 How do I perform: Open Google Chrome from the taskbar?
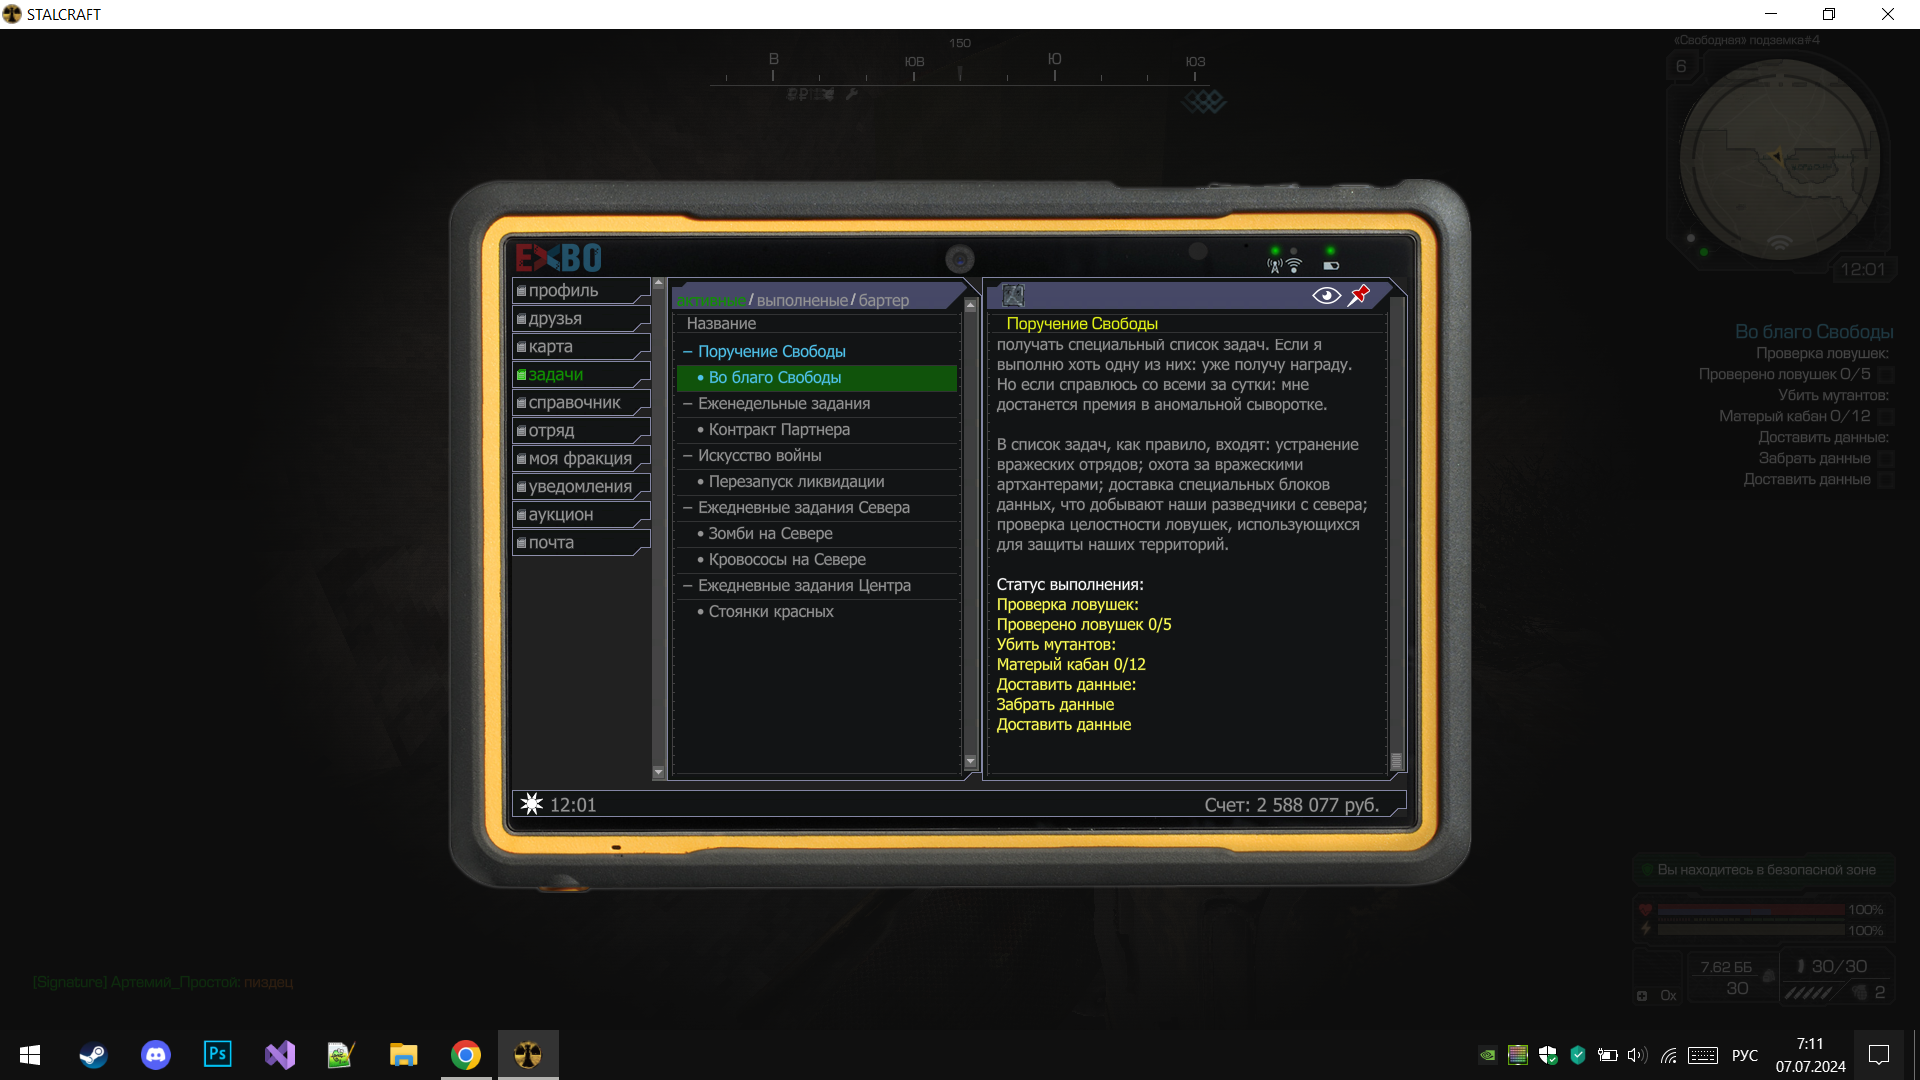tap(465, 1055)
